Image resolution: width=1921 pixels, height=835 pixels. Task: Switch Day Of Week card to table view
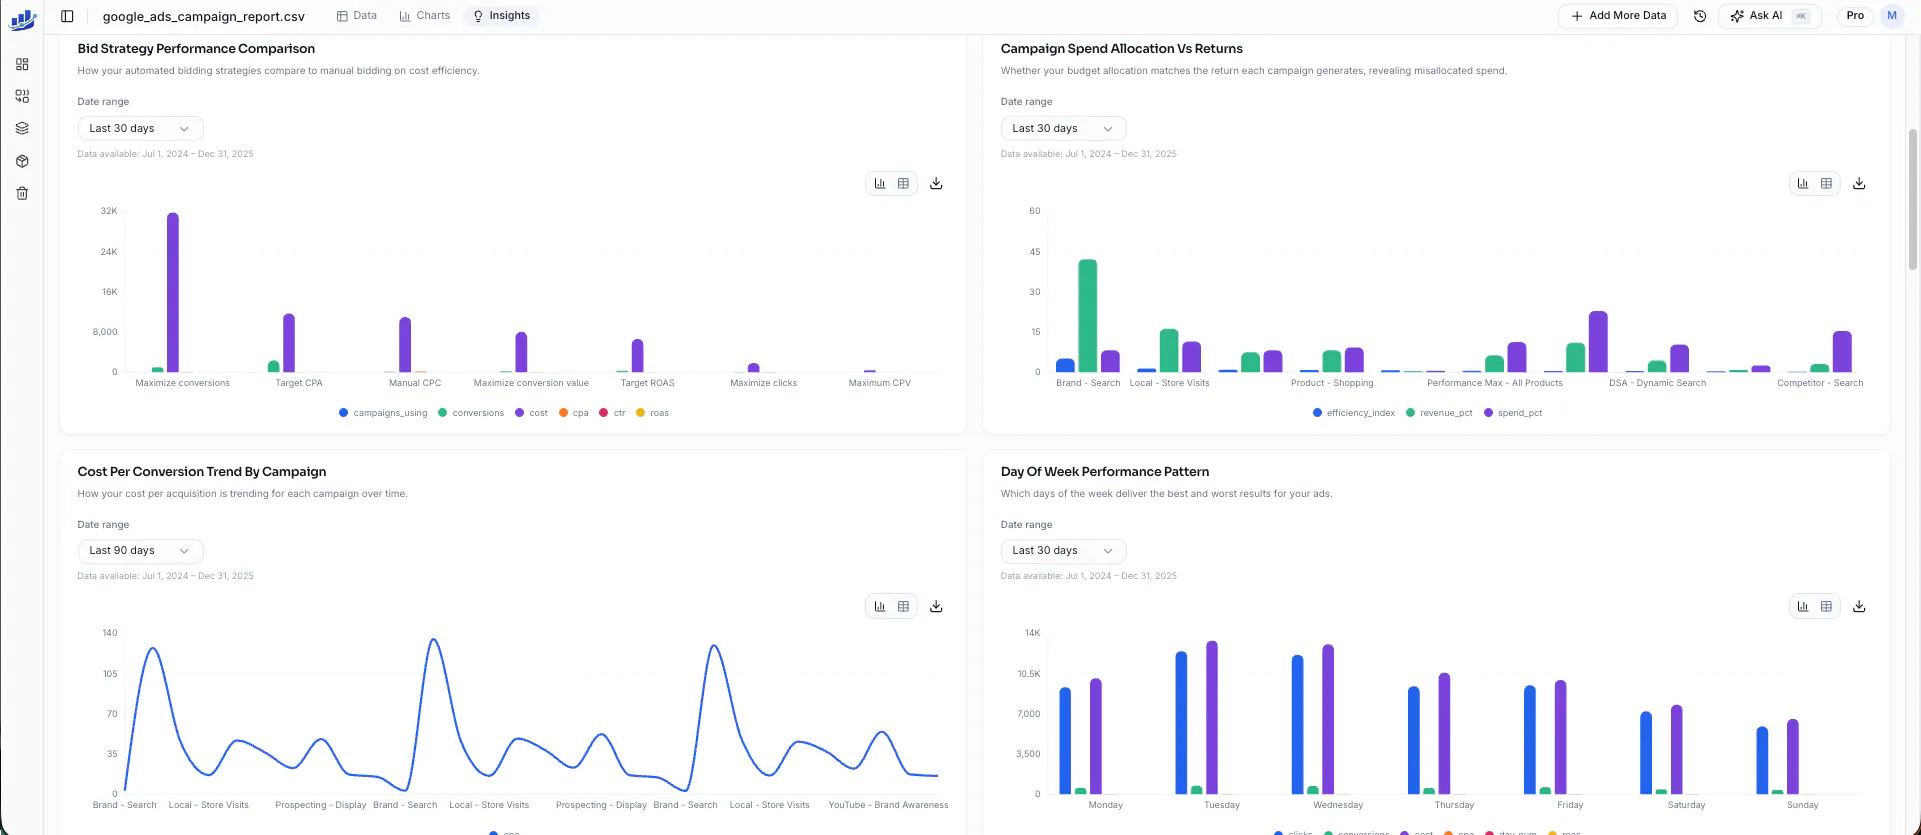tap(1826, 606)
